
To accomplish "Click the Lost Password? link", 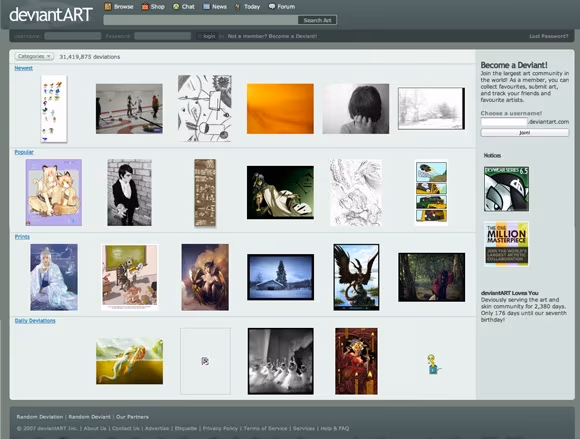I will 549,36.
